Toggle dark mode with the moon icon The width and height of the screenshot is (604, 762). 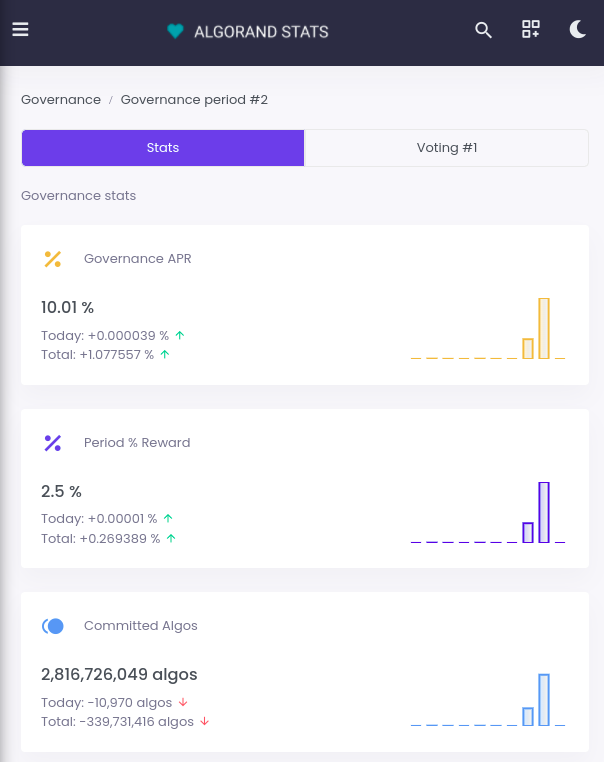point(577,29)
